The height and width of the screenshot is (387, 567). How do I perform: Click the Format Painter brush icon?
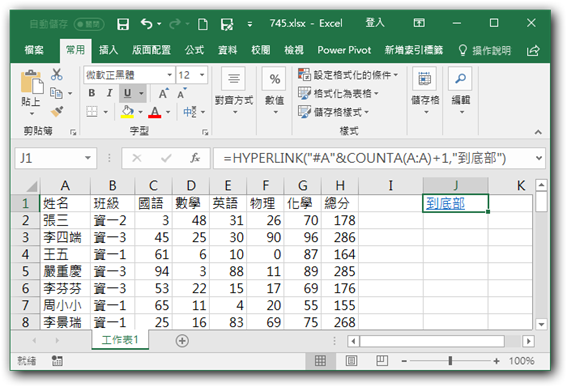click(56, 112)
